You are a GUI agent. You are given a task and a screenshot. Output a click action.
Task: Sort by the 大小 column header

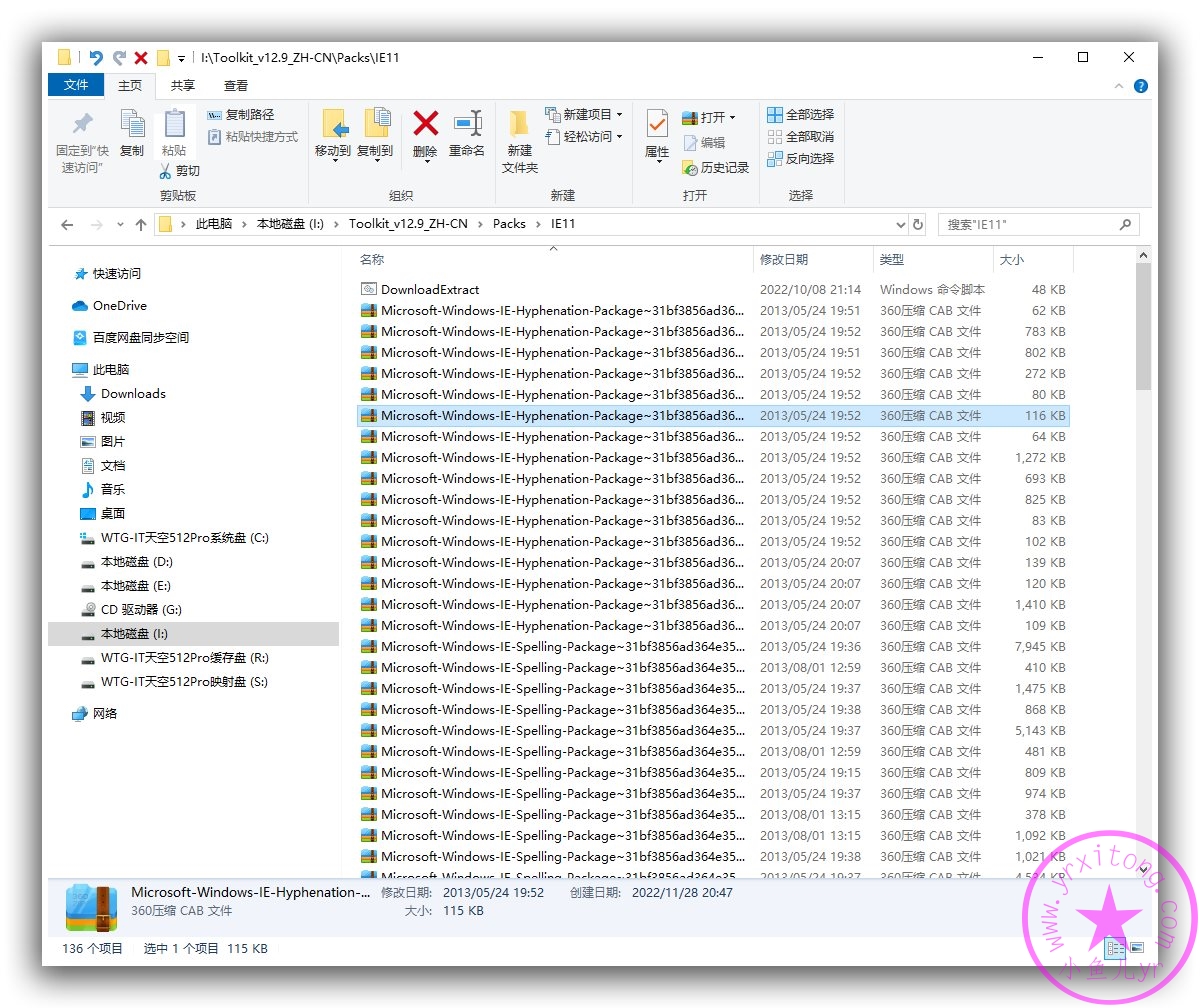coord(1033,259)
